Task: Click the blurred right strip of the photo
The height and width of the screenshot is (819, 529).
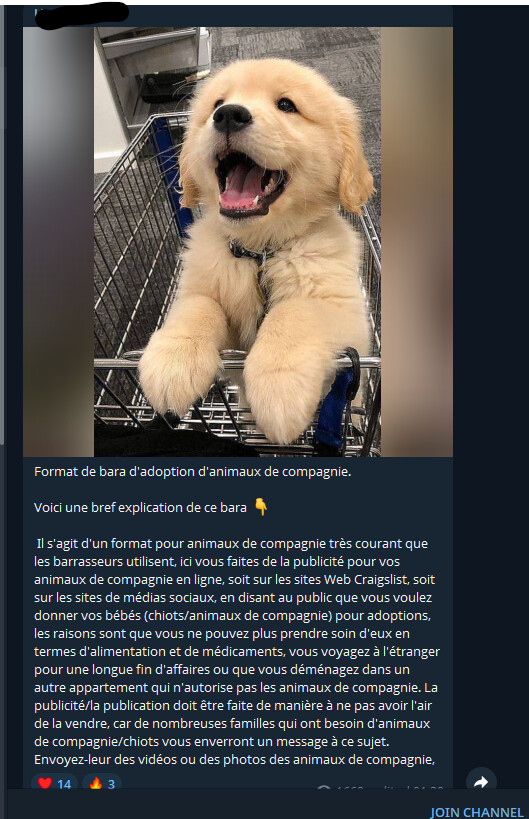Action: pos(417,242)
